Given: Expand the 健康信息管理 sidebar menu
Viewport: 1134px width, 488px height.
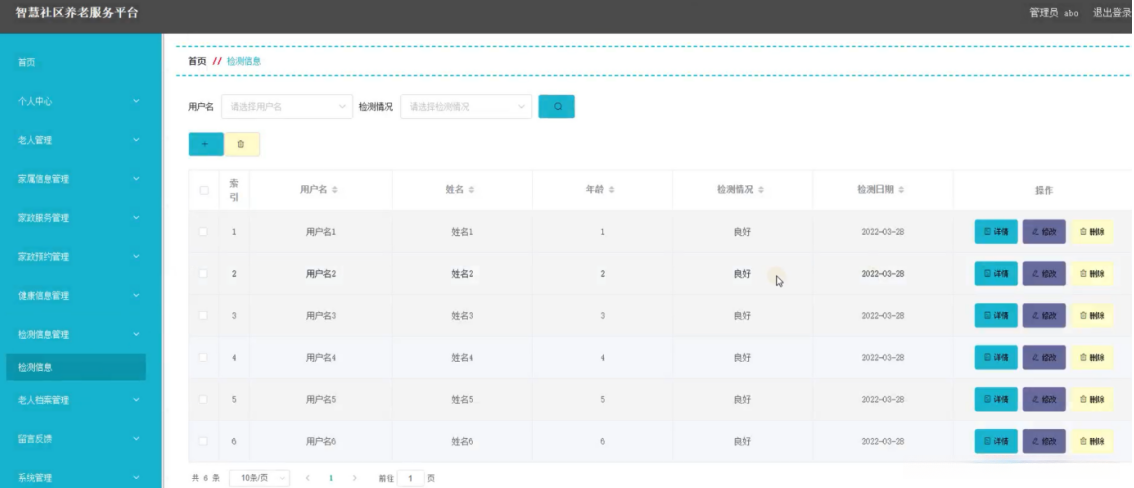Looking at the screenshot, I should coord(80,296).
